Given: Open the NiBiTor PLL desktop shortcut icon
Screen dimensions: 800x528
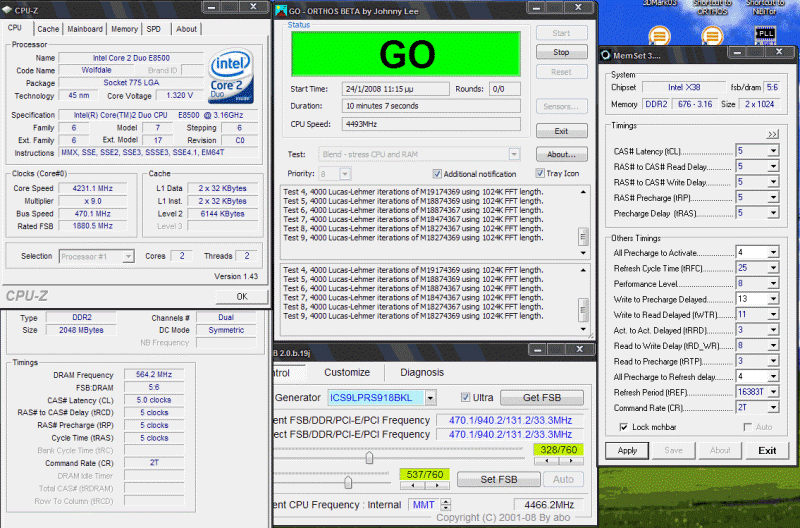Looking at the screenshot, I should click(x=764, y=35).
